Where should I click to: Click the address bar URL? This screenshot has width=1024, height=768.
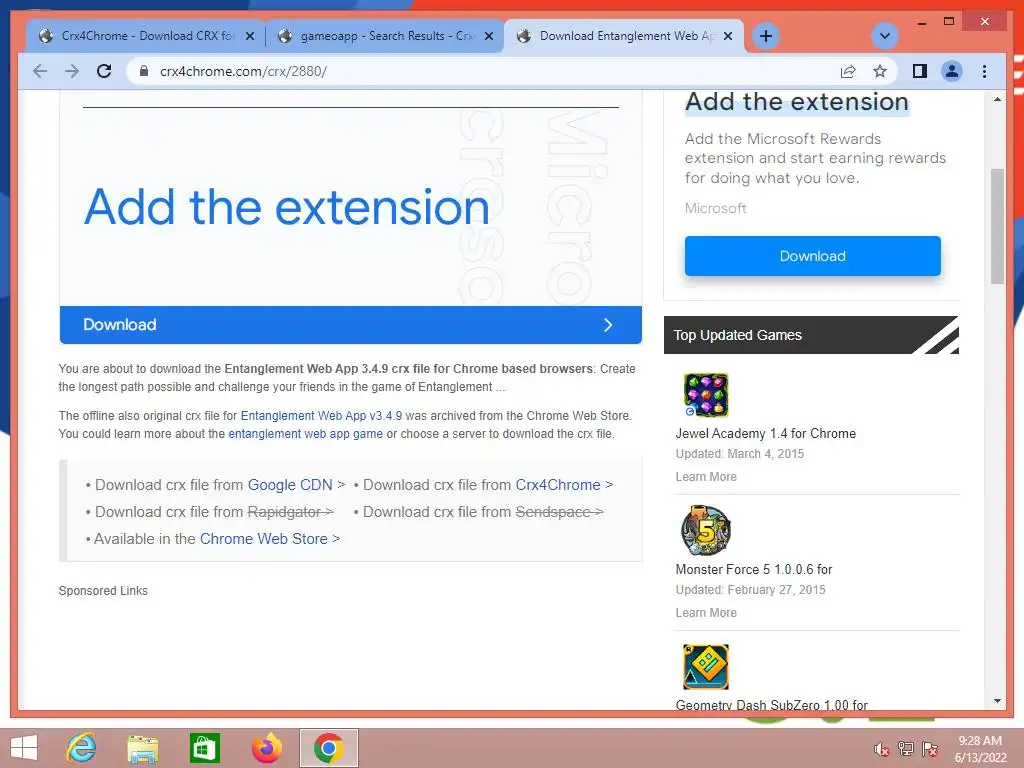[244, 71]
